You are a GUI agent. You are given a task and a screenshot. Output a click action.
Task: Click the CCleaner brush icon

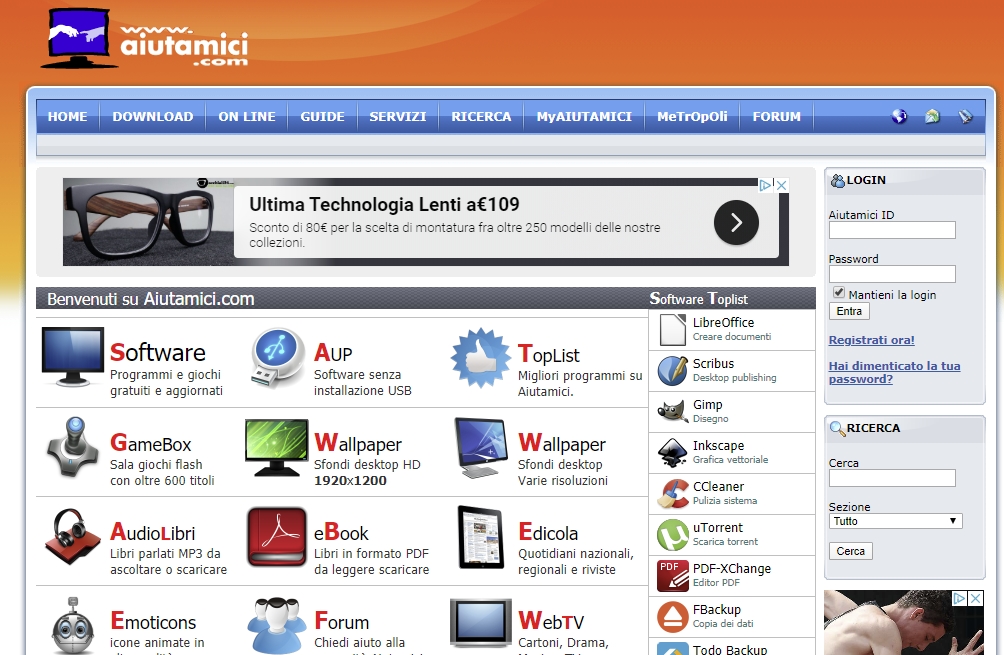[x=672, y=494]
